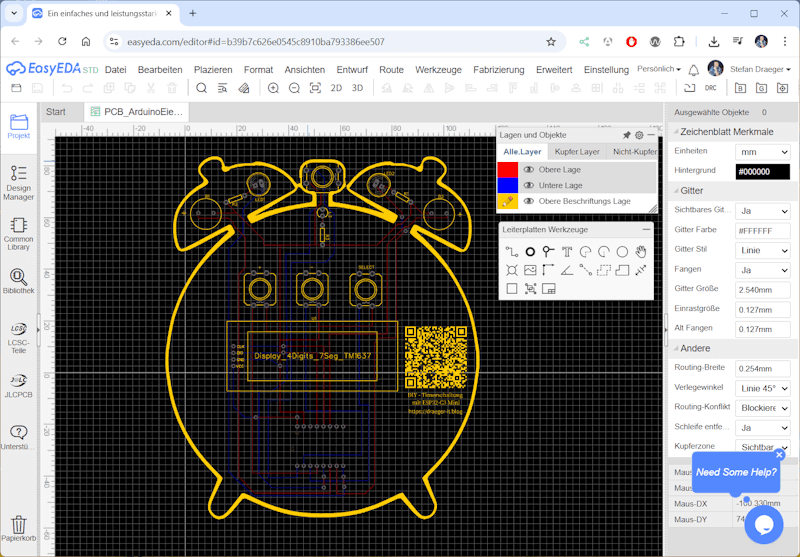Switch to the Kupfer.Layer tab
Screen dimensions: 800x557
click(x=577, y=152)
